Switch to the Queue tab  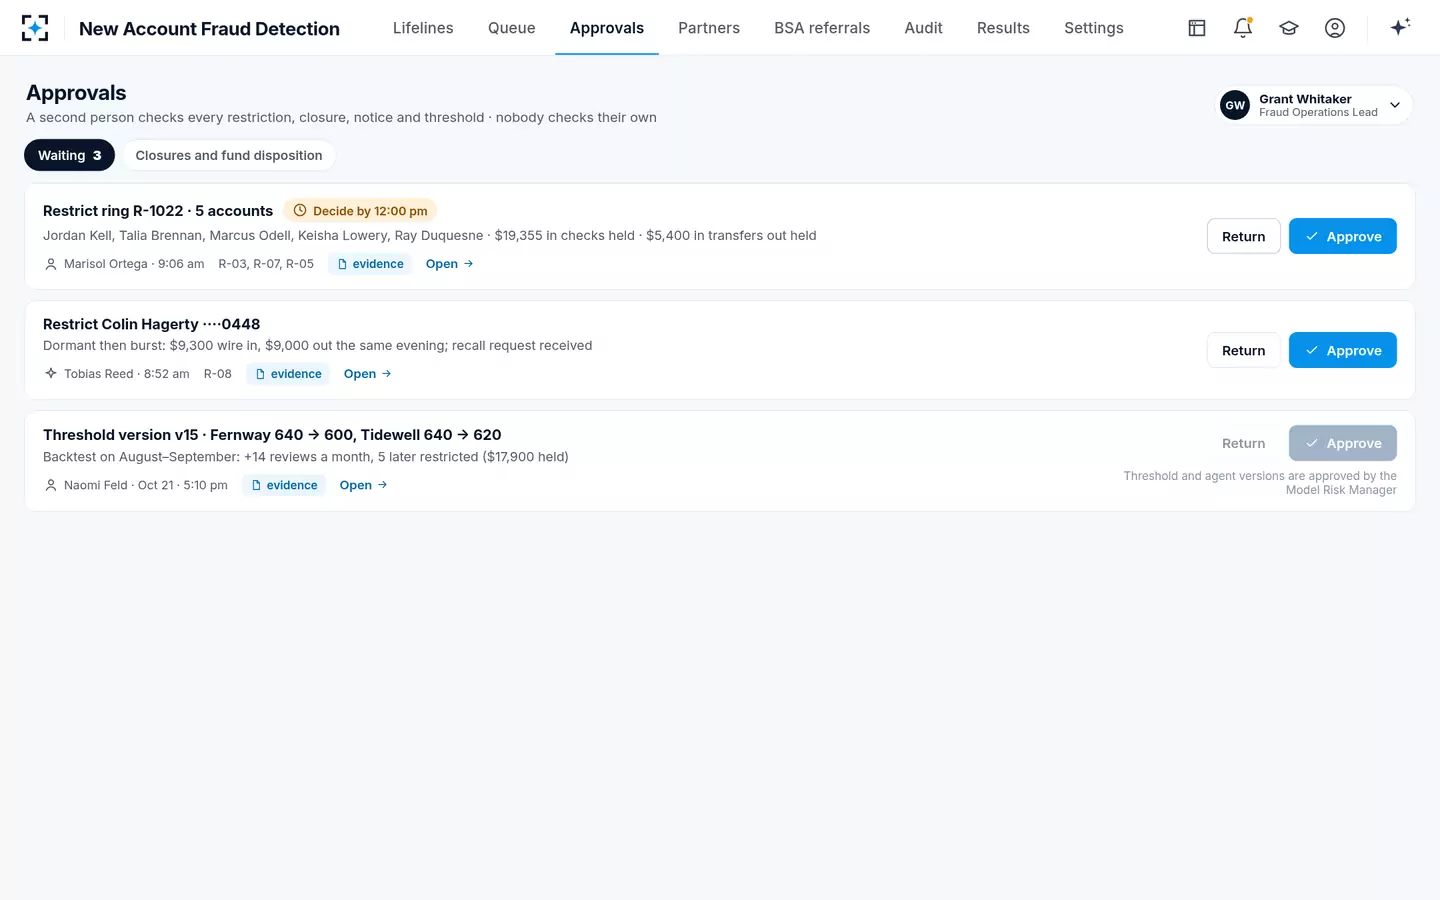512,28
